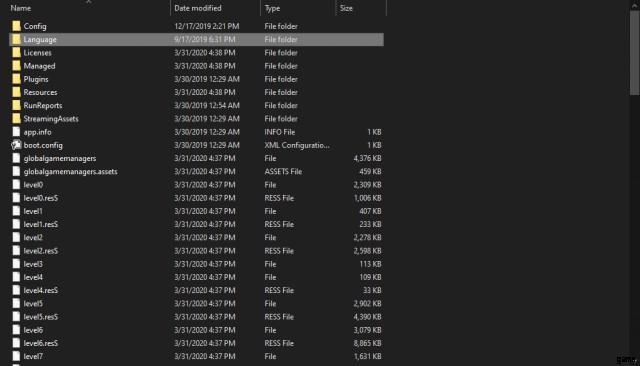
Task: Click the Plugins folder icon
Action: (x=16, y=79)
